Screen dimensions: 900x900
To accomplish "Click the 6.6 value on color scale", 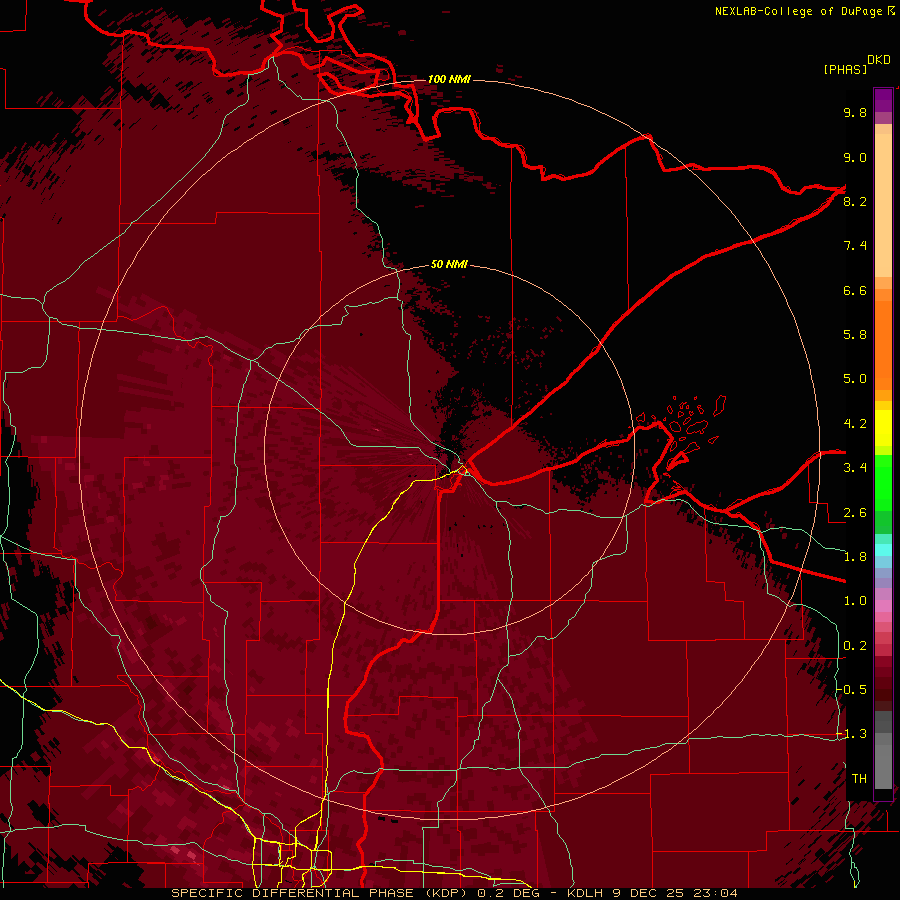I will pos(855,290).
